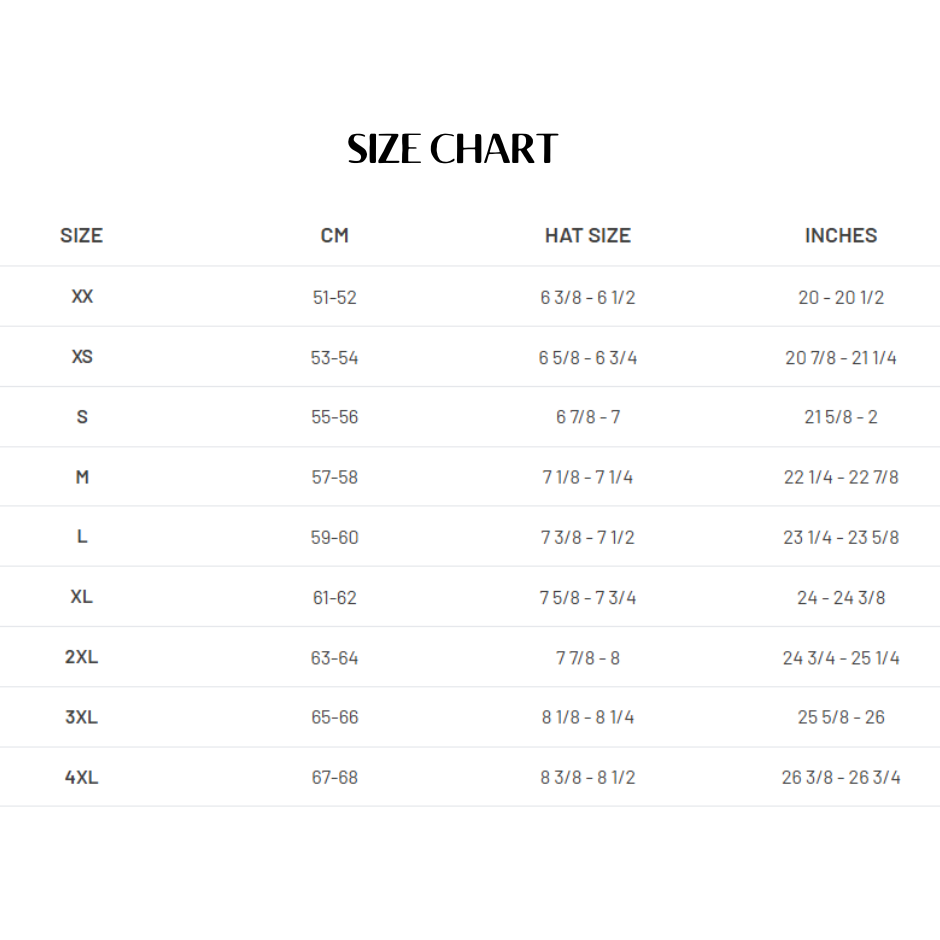Click hat size 7 3/8 - 7 1/2
The image size is (940, 940).
(588, 537)
